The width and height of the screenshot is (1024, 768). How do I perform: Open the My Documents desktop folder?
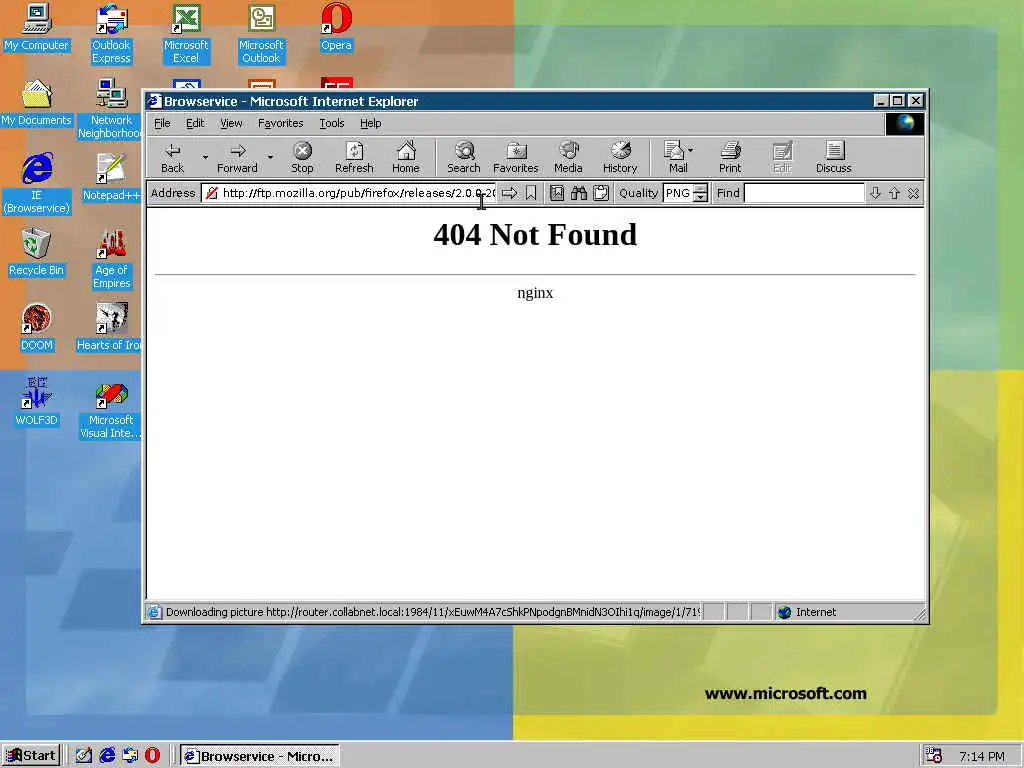[x=37, y=102]
